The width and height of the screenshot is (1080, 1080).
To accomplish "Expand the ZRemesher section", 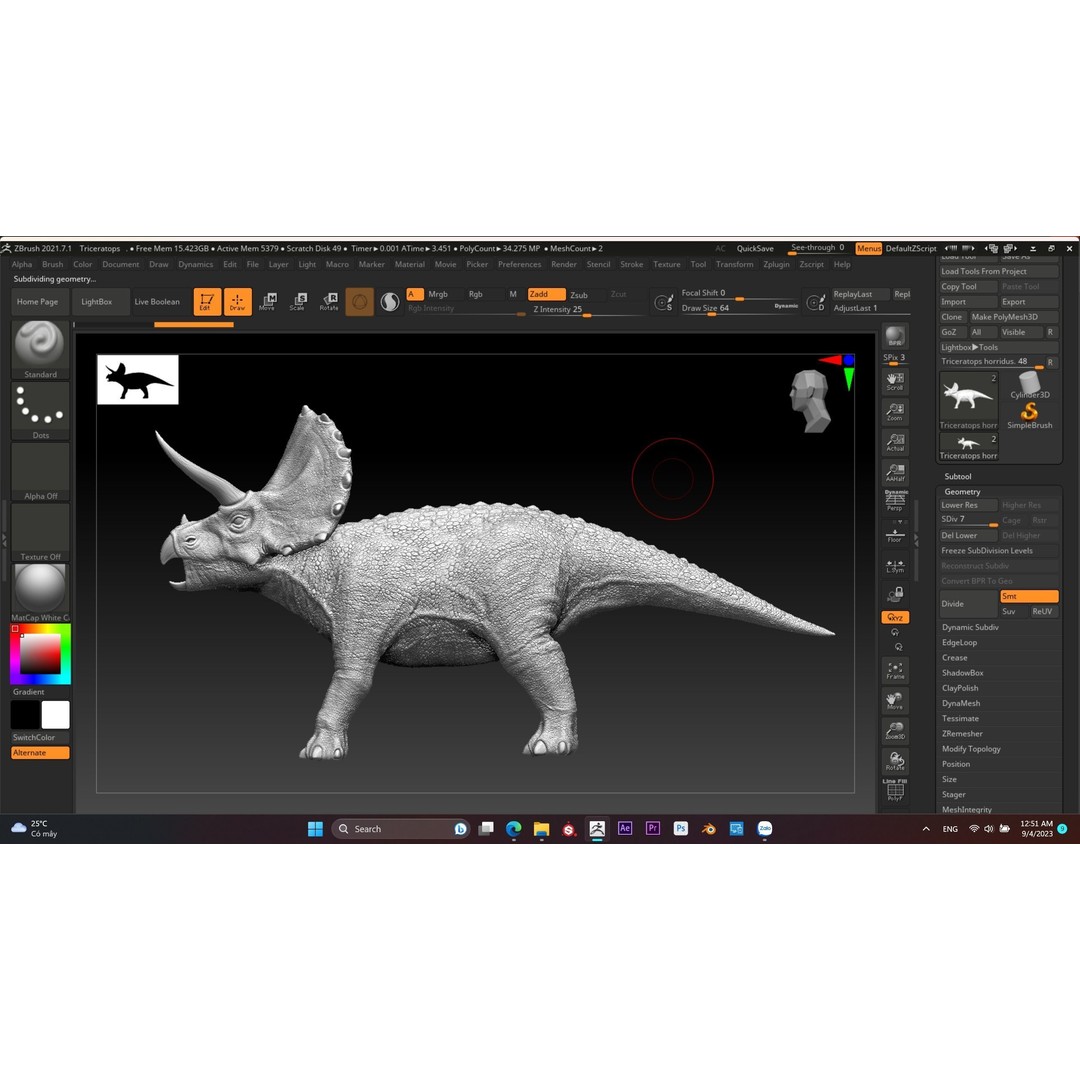I will point(962,734).
